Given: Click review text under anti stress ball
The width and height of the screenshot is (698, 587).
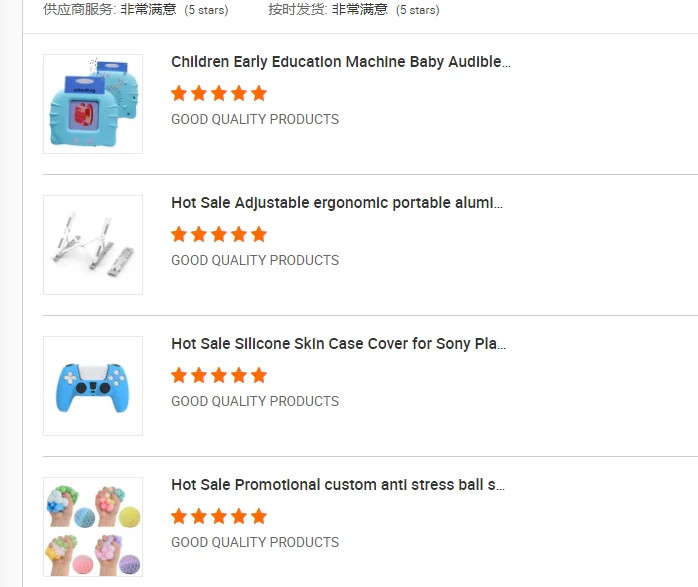Looking at the screenshot, I should click(x=255, y=542).
